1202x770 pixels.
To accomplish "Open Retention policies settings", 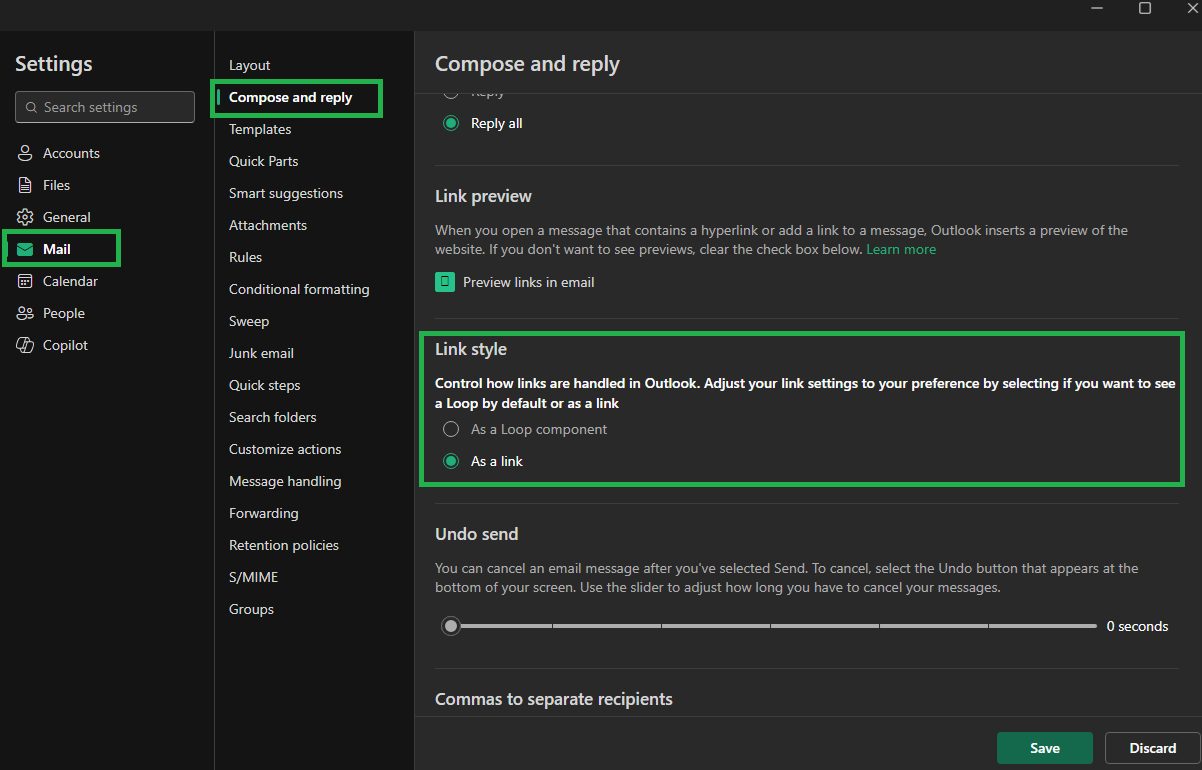I will pyautogui.click(x=284, y=545).
